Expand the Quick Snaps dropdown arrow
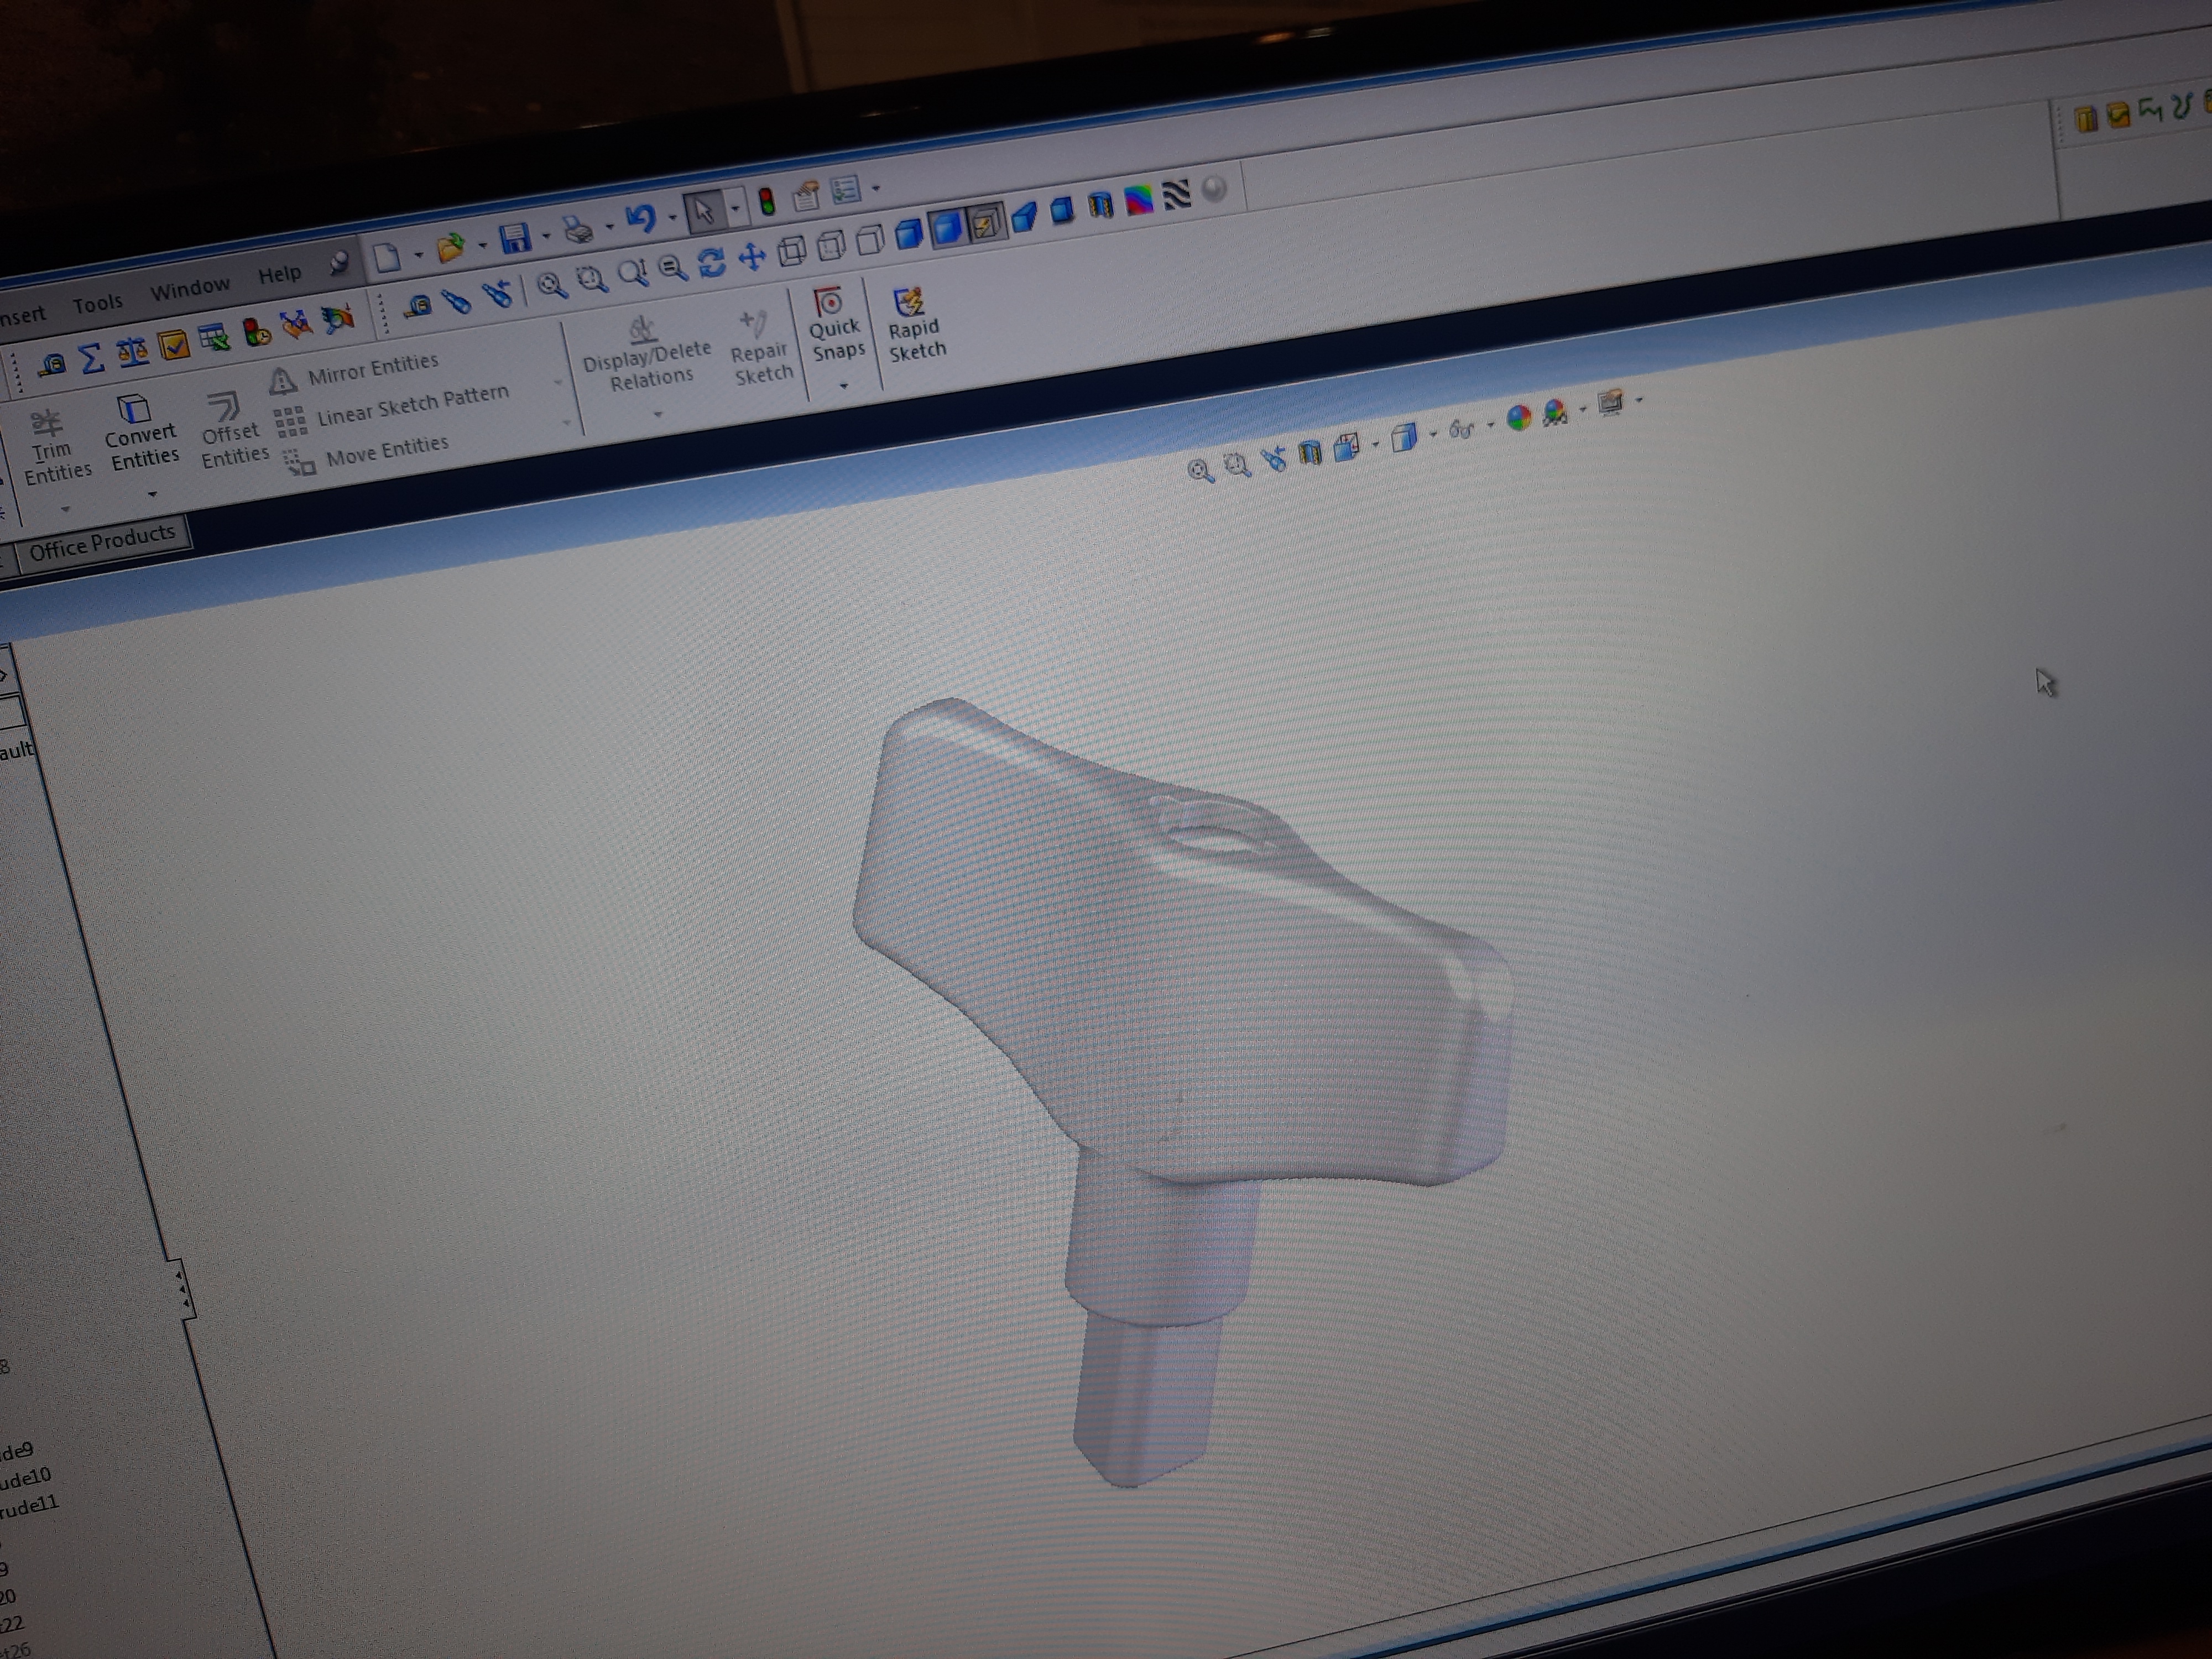The width and height of the screenshot is (2212, 1659). click(x=843, y=386)
